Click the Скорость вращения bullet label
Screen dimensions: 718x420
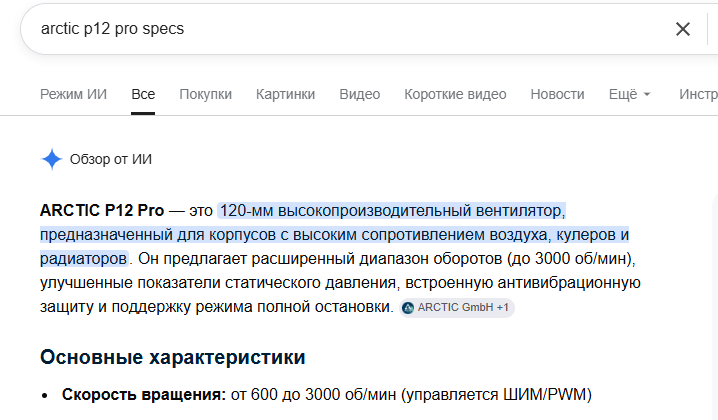144,394
